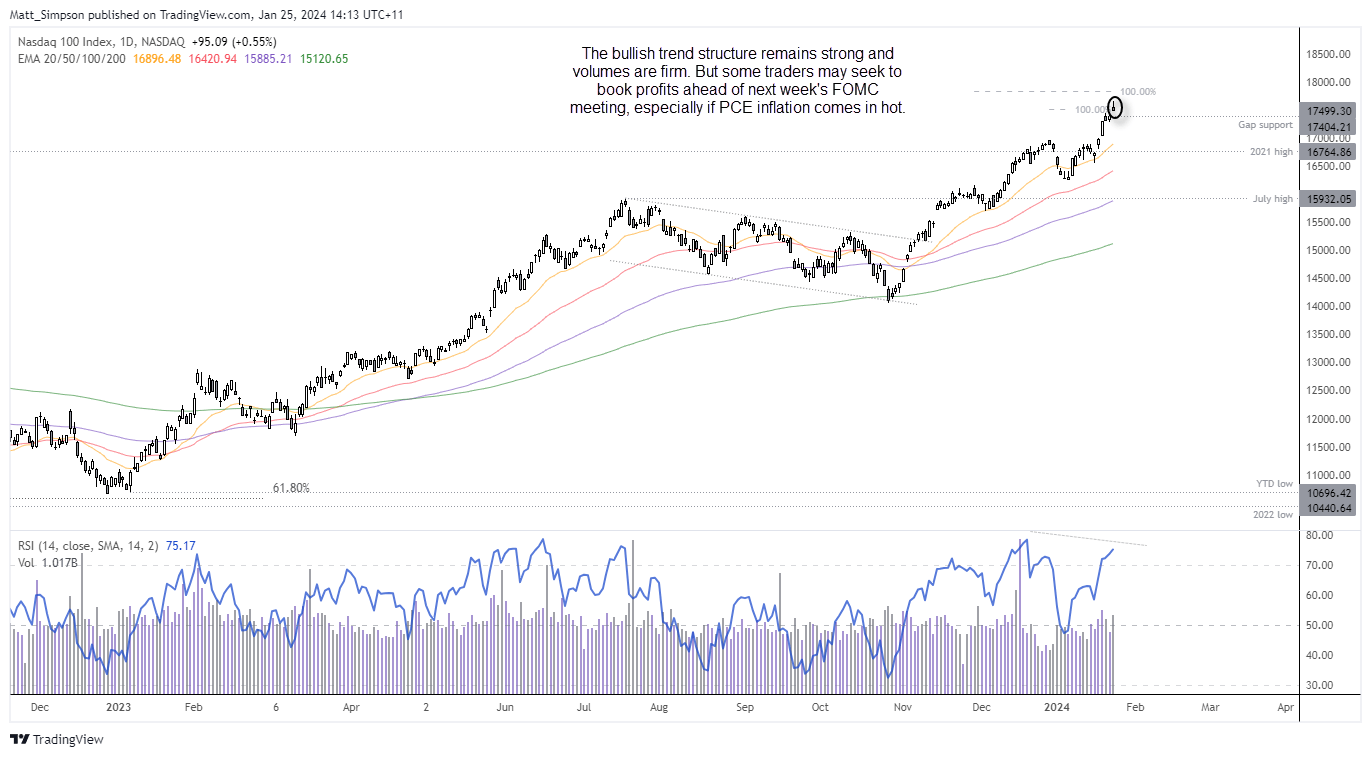Click the 2024 label on the time axis

coord(1057,707)
